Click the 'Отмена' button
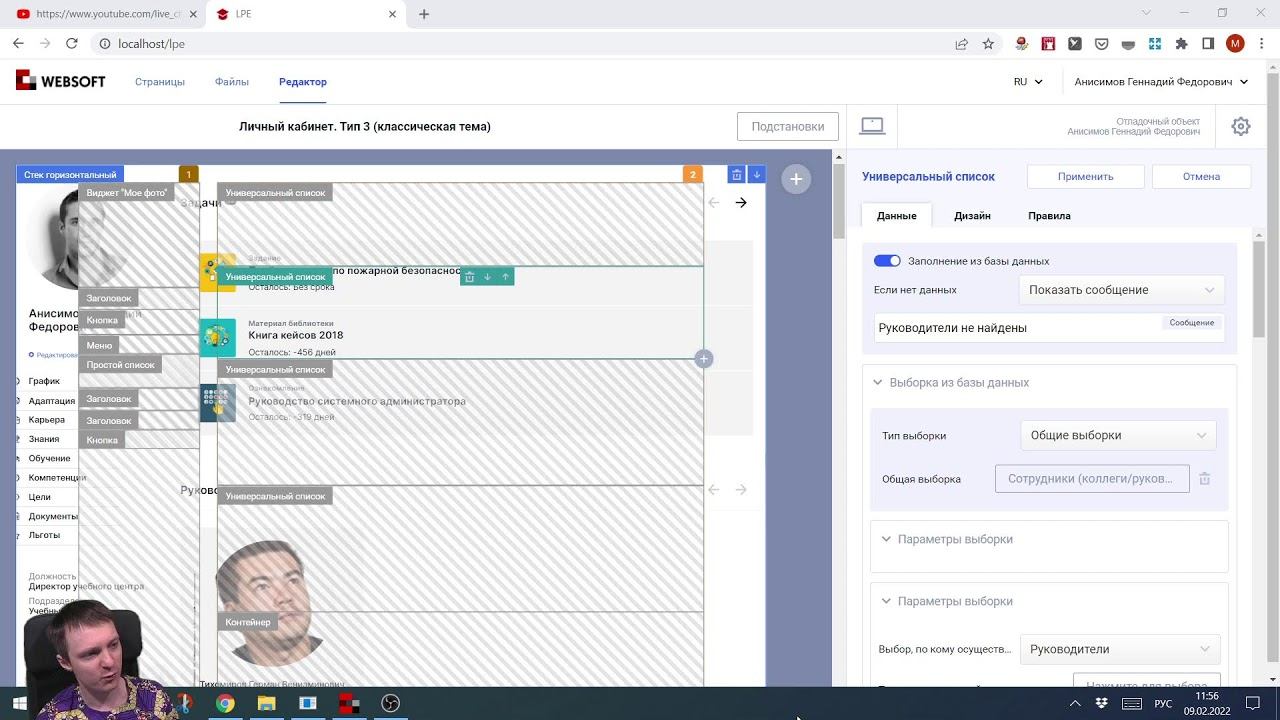Viewport: 1280px width, 720px height. [x=1201, y=176]
